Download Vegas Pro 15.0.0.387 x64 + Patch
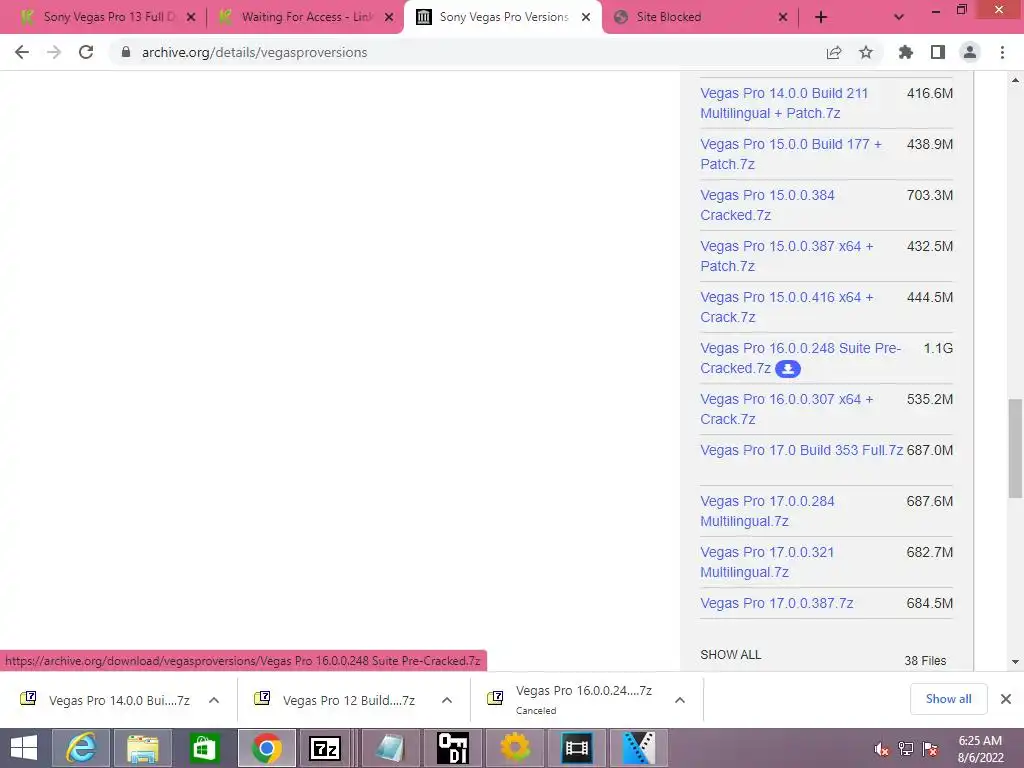 point(786,256)
